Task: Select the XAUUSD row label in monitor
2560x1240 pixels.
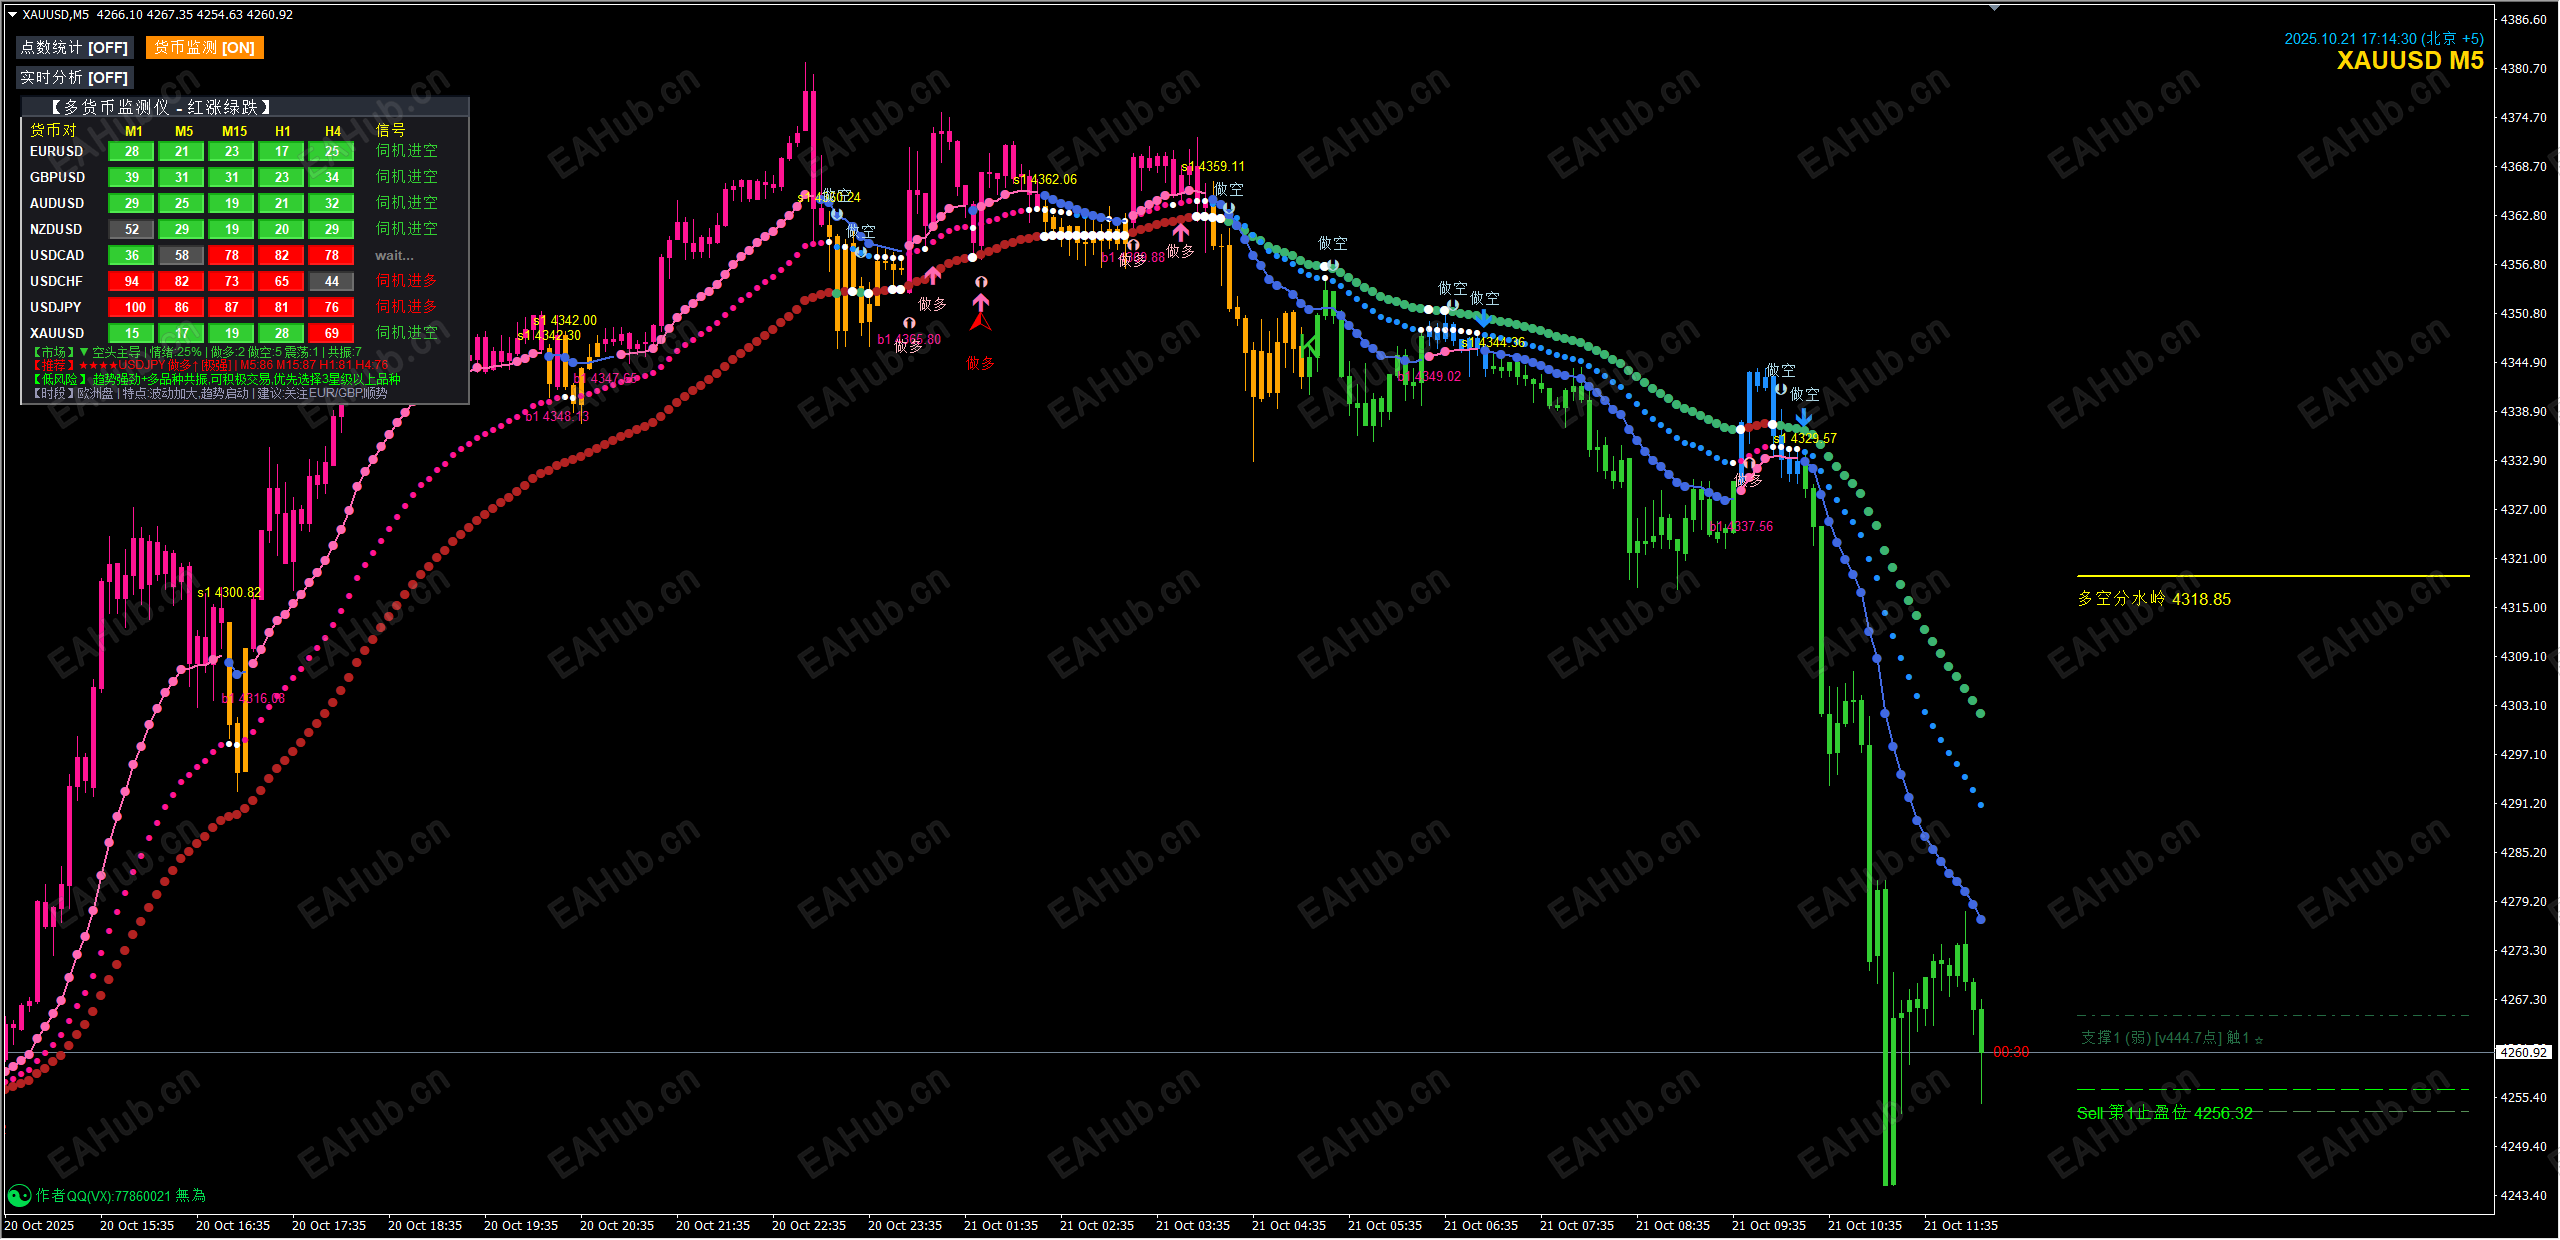Action: [x=57, y=333]
